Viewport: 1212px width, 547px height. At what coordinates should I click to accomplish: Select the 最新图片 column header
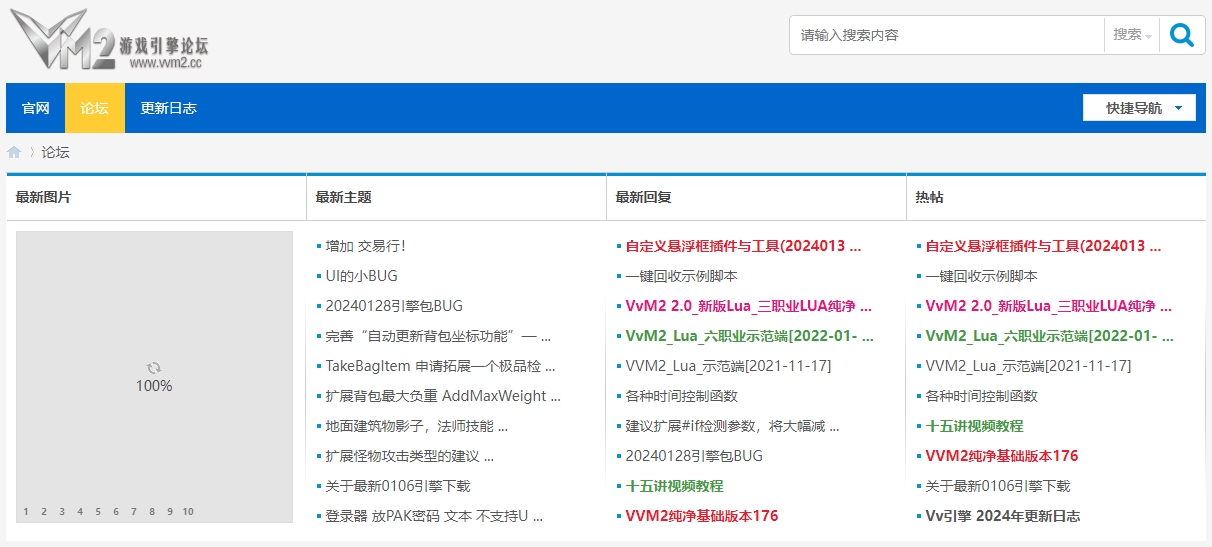44,198
